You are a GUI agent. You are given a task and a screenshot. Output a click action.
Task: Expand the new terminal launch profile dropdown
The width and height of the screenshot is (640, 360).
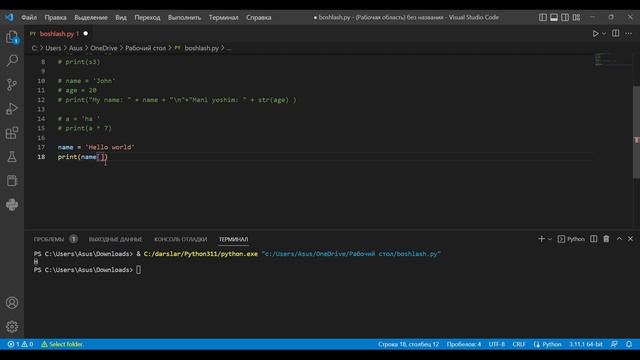(x=550, y=239)
